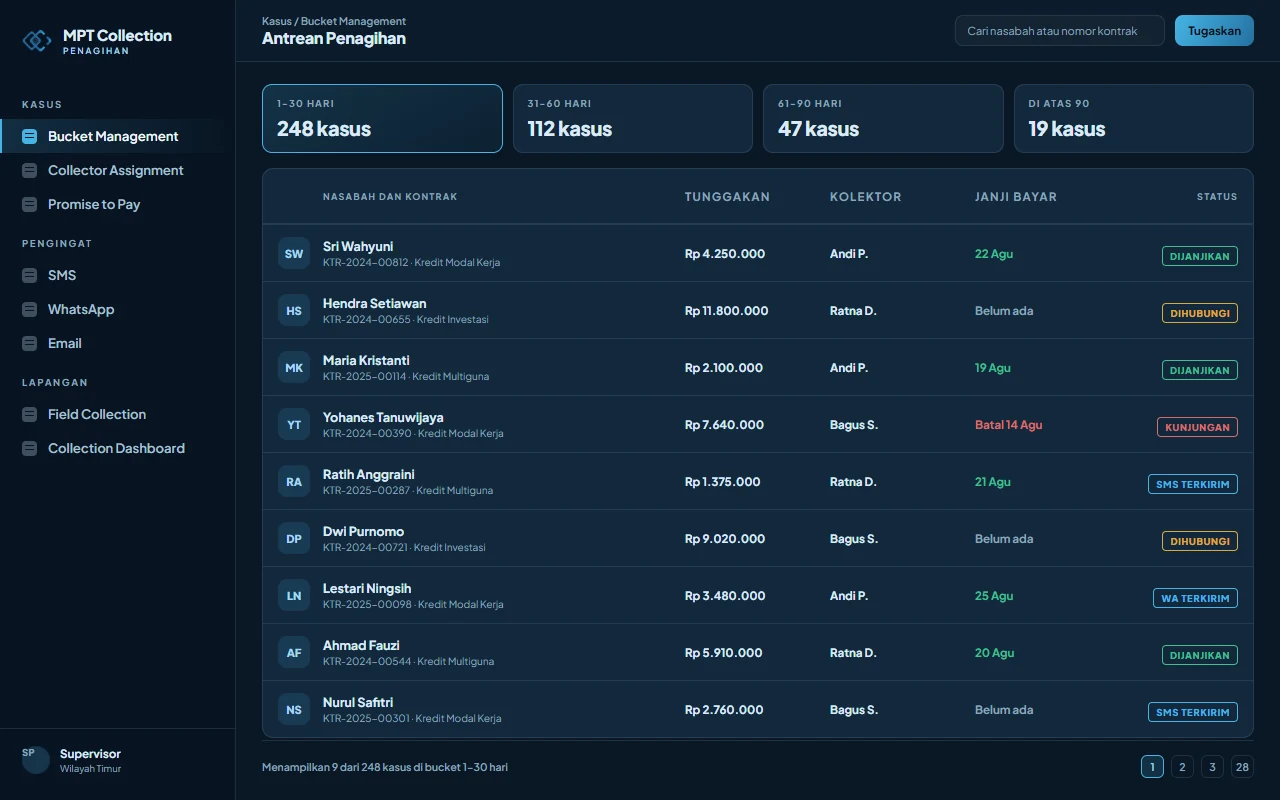Go to page 2 of the queue
The width and height of the screenshot is (1280, 800).
click(x=1182, y=767)
